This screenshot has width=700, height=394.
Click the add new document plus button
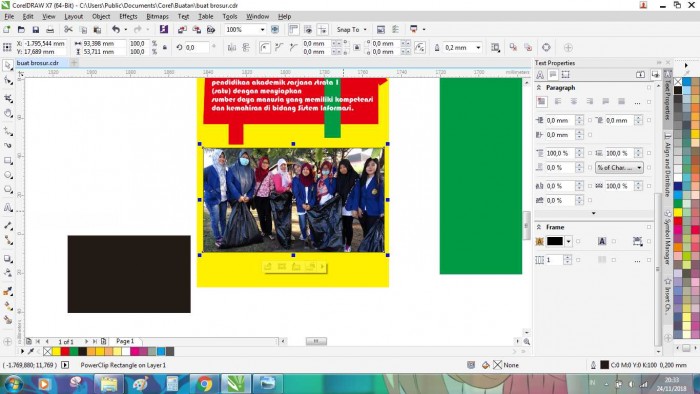point(74,63)
